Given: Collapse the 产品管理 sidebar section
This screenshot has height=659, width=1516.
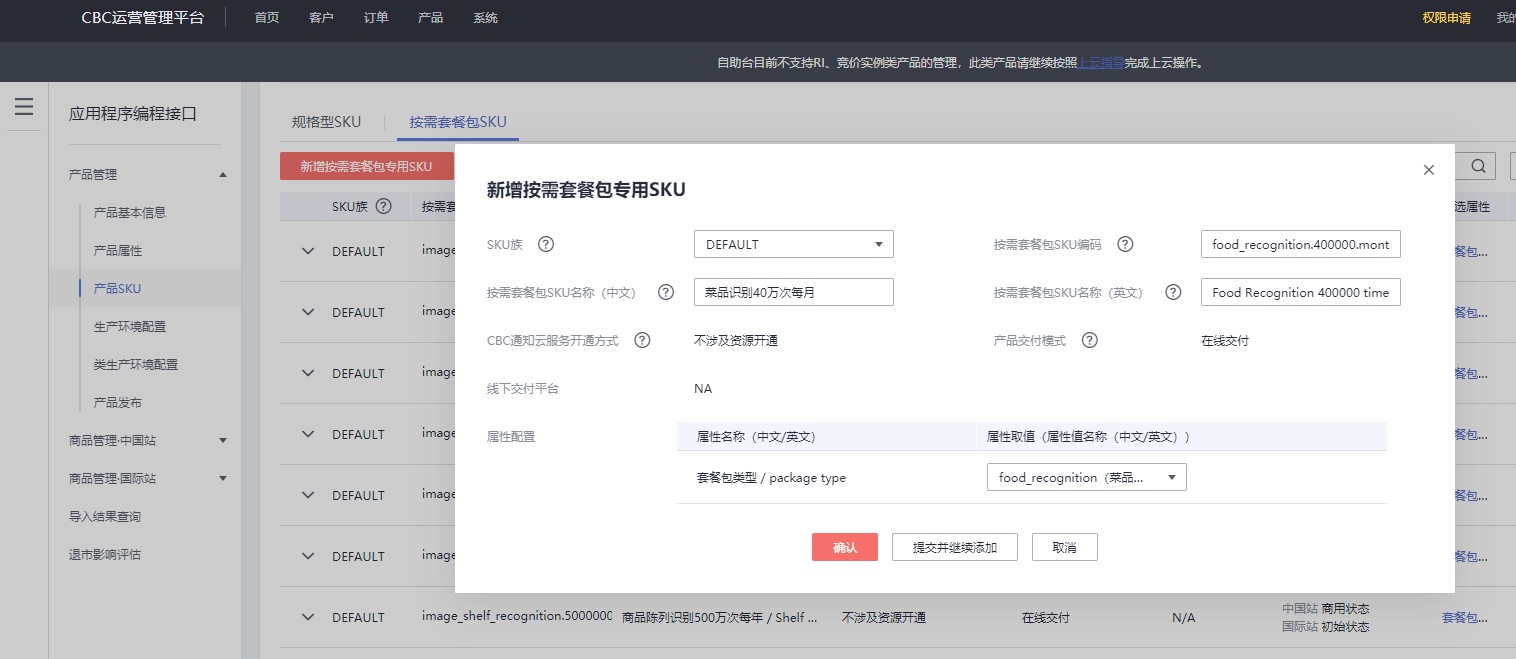Looking at the screenshot, I should (223, 175).
